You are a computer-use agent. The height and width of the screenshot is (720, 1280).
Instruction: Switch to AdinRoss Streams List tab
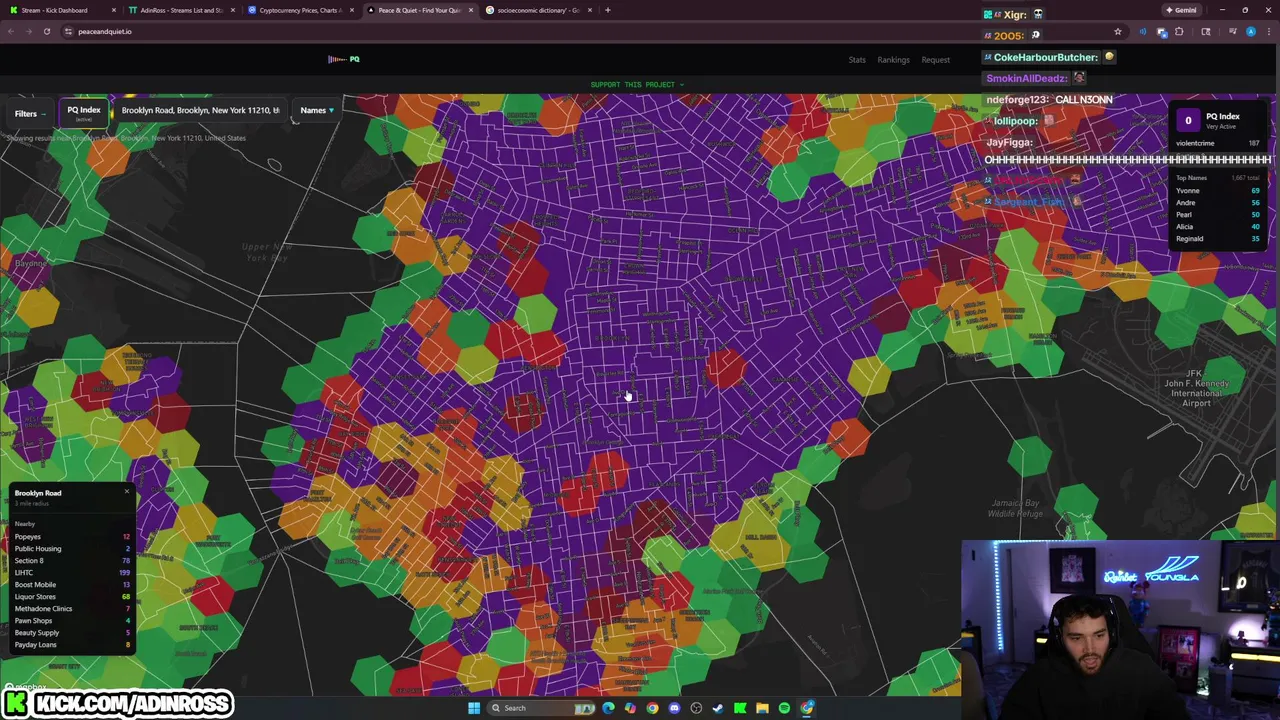[181, 10]
